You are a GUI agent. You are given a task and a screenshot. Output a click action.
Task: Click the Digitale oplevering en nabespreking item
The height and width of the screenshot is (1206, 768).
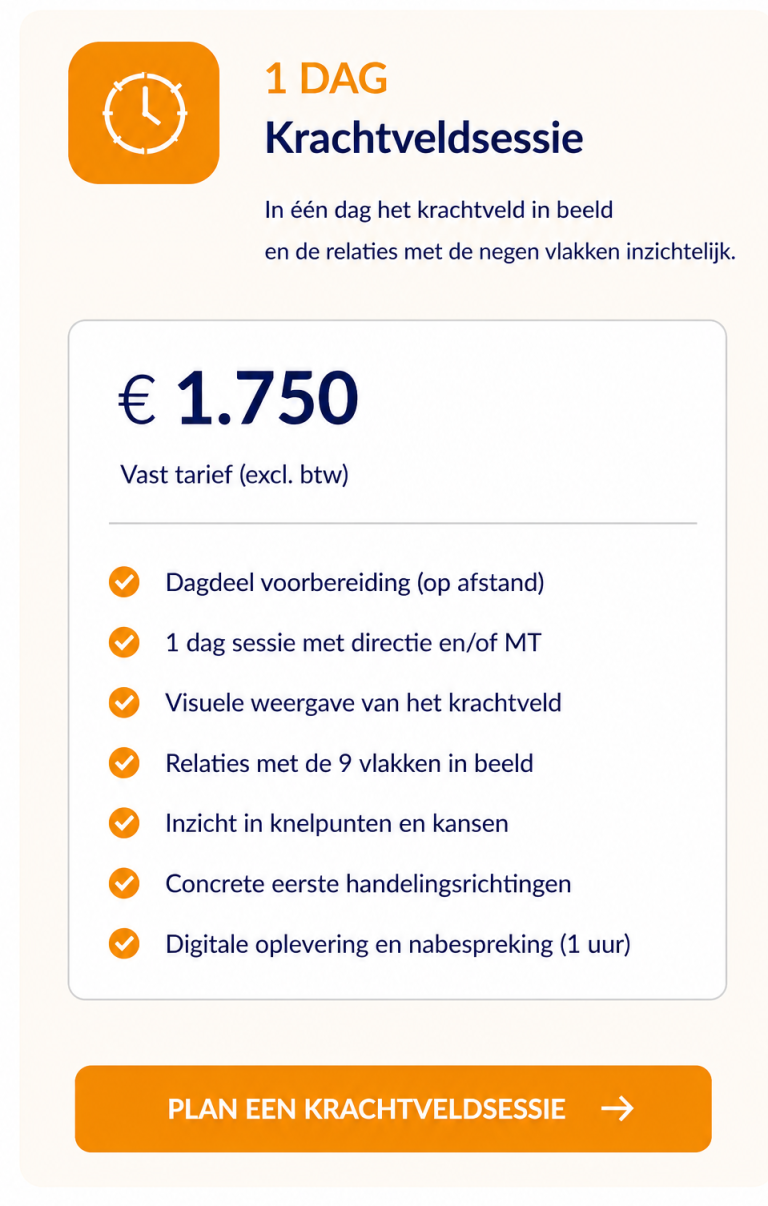pos(398,944)
